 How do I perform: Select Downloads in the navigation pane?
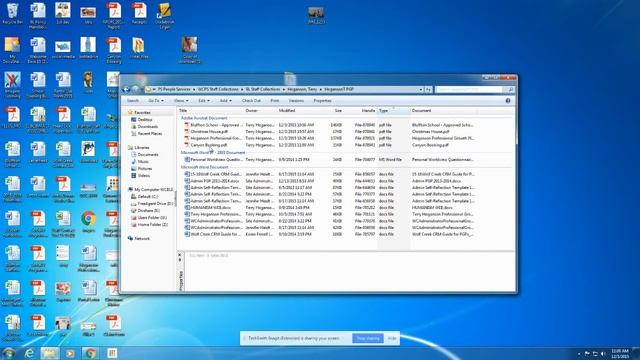point(147,127)
